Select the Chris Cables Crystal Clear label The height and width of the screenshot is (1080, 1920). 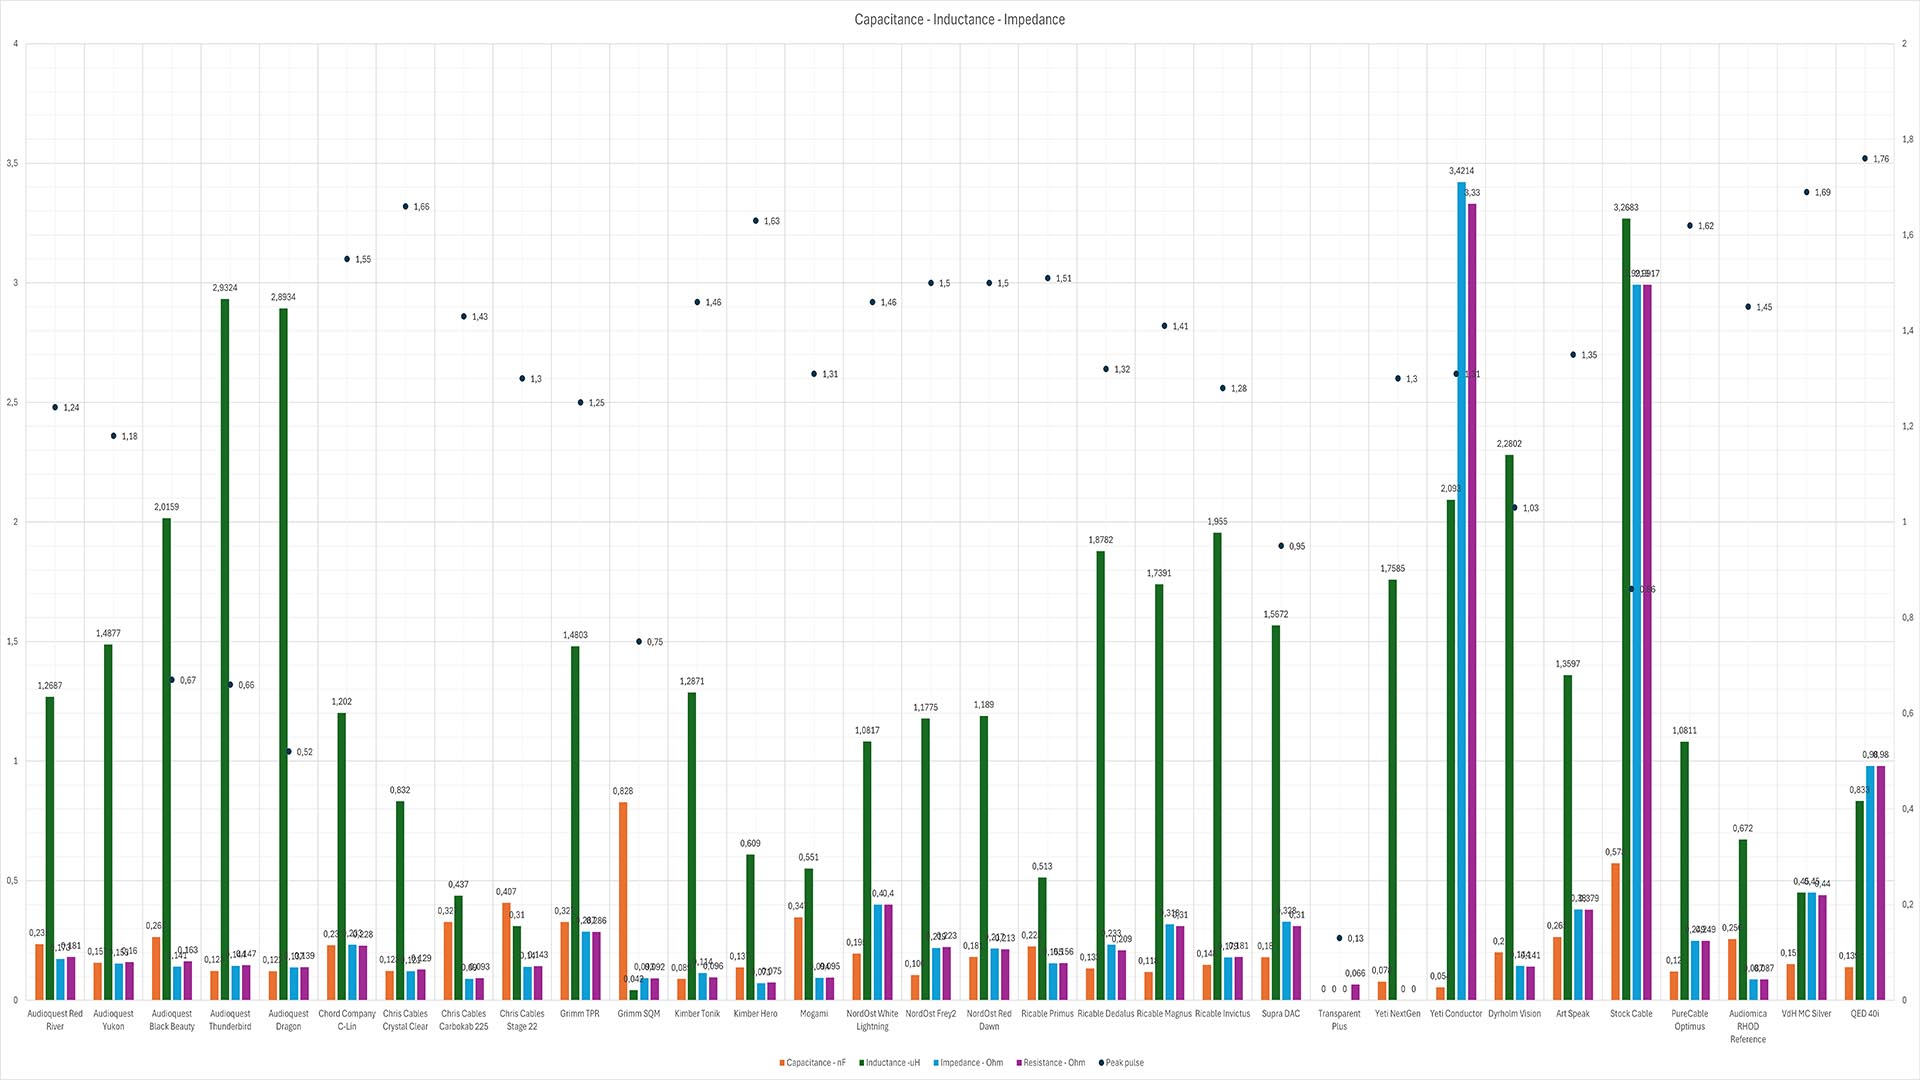tap(405, 1020)
